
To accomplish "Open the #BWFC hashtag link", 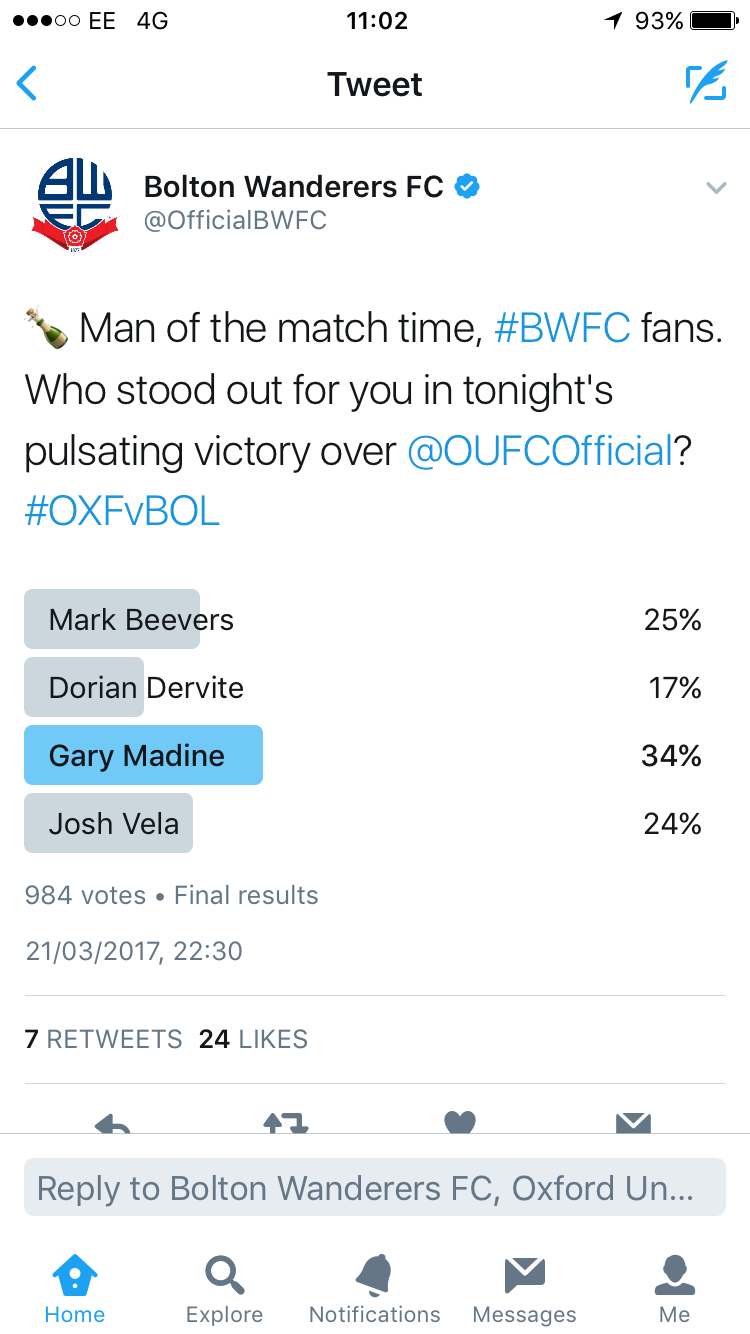I will 563,328.
